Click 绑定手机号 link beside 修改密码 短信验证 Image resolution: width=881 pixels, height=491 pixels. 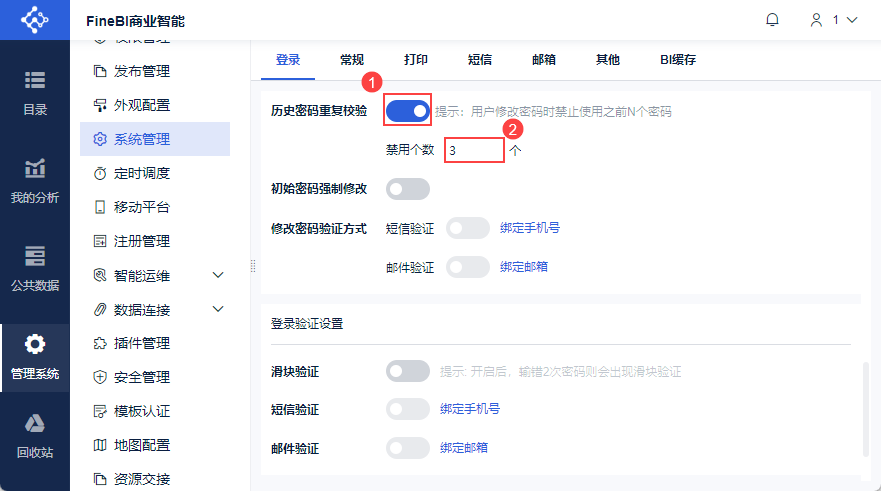(530, 228)
